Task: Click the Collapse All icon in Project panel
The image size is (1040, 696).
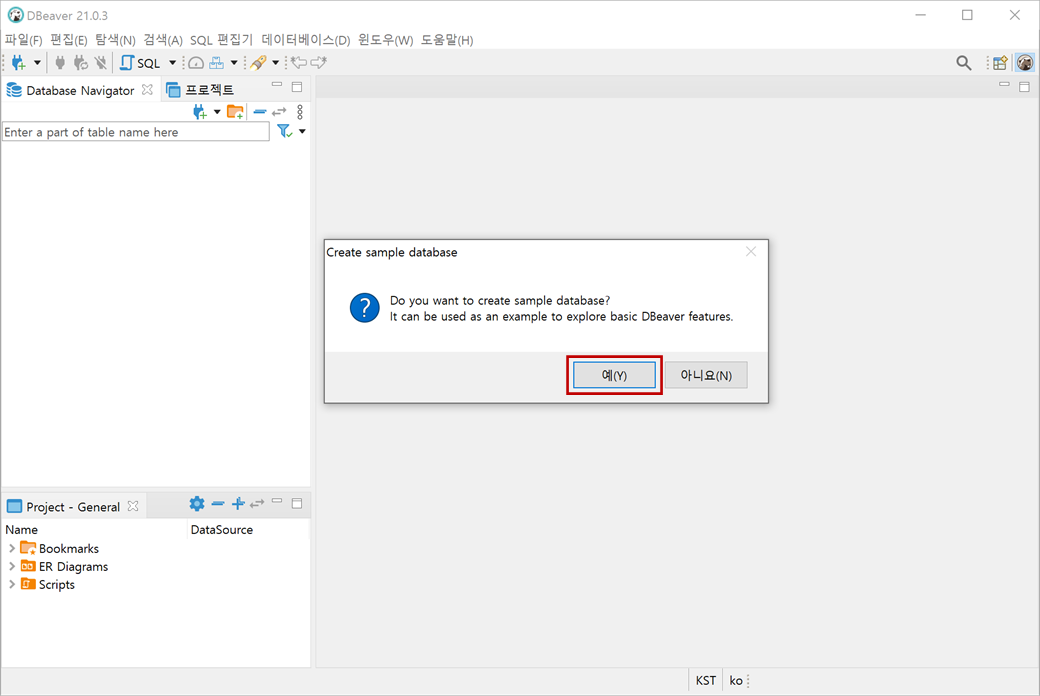Action: [x=218, y=504]
